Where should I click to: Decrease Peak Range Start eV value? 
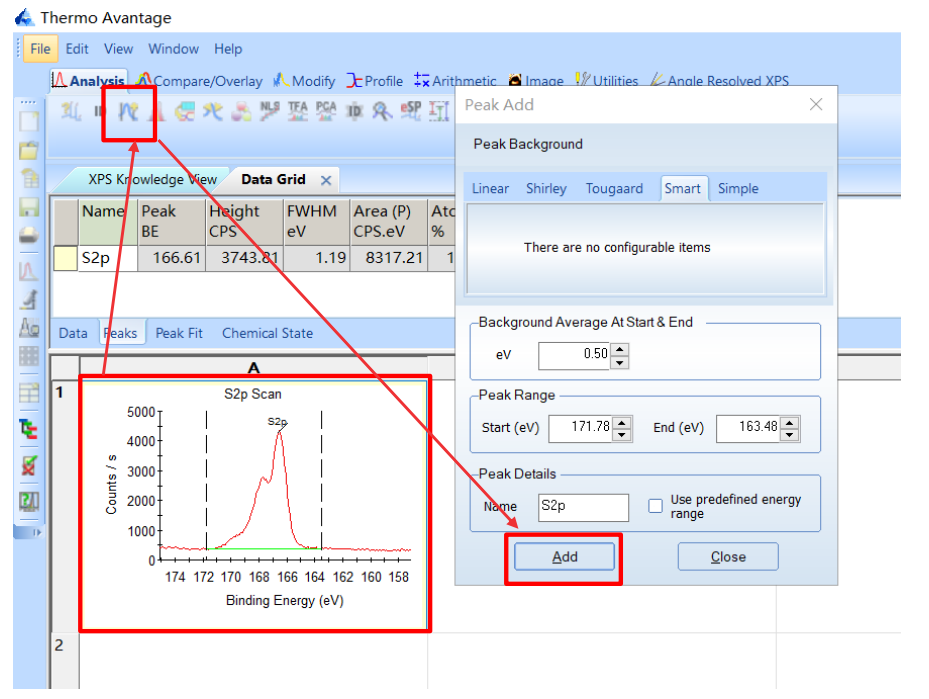(622, 434)
